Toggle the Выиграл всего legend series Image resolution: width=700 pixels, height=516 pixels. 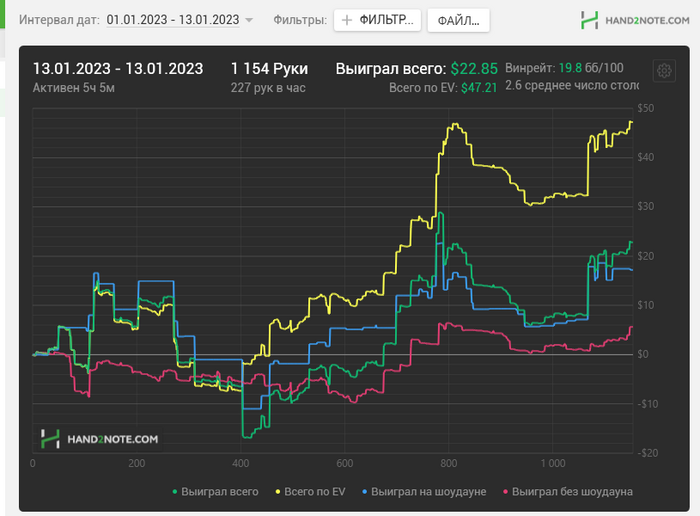point(215,491)
